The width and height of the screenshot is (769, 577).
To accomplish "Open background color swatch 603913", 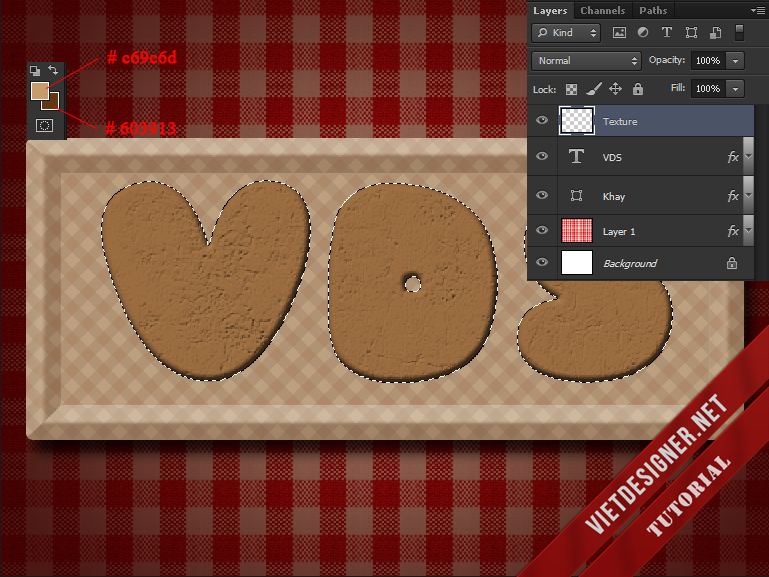I will pyautogui.click(x=53, y=103).
